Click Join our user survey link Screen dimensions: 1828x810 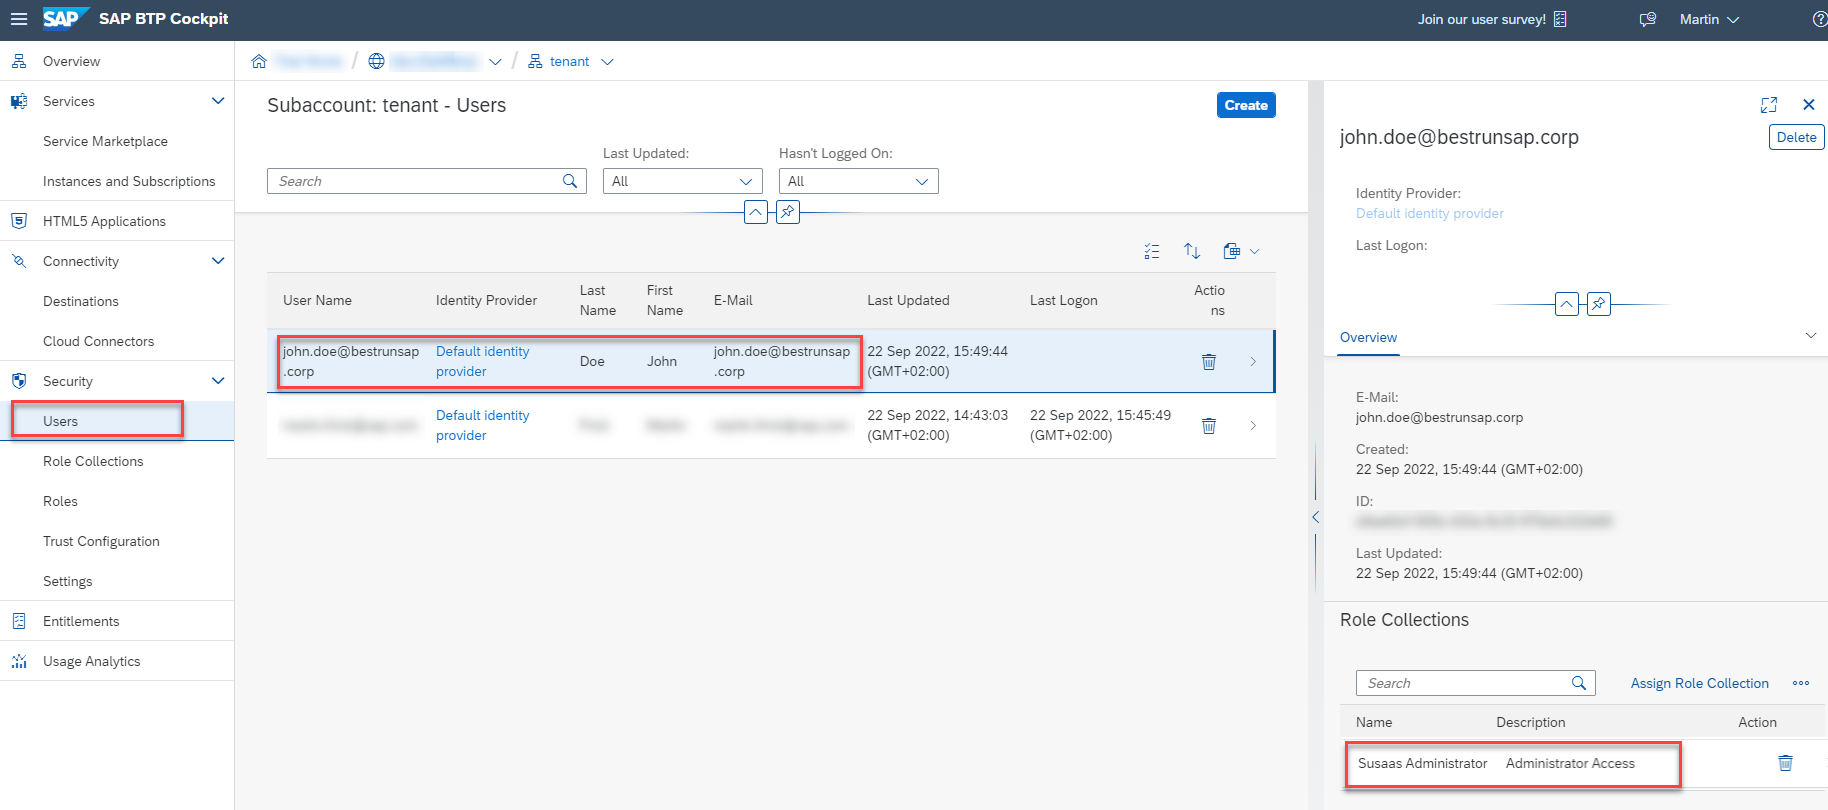[x=1481, y=19]
